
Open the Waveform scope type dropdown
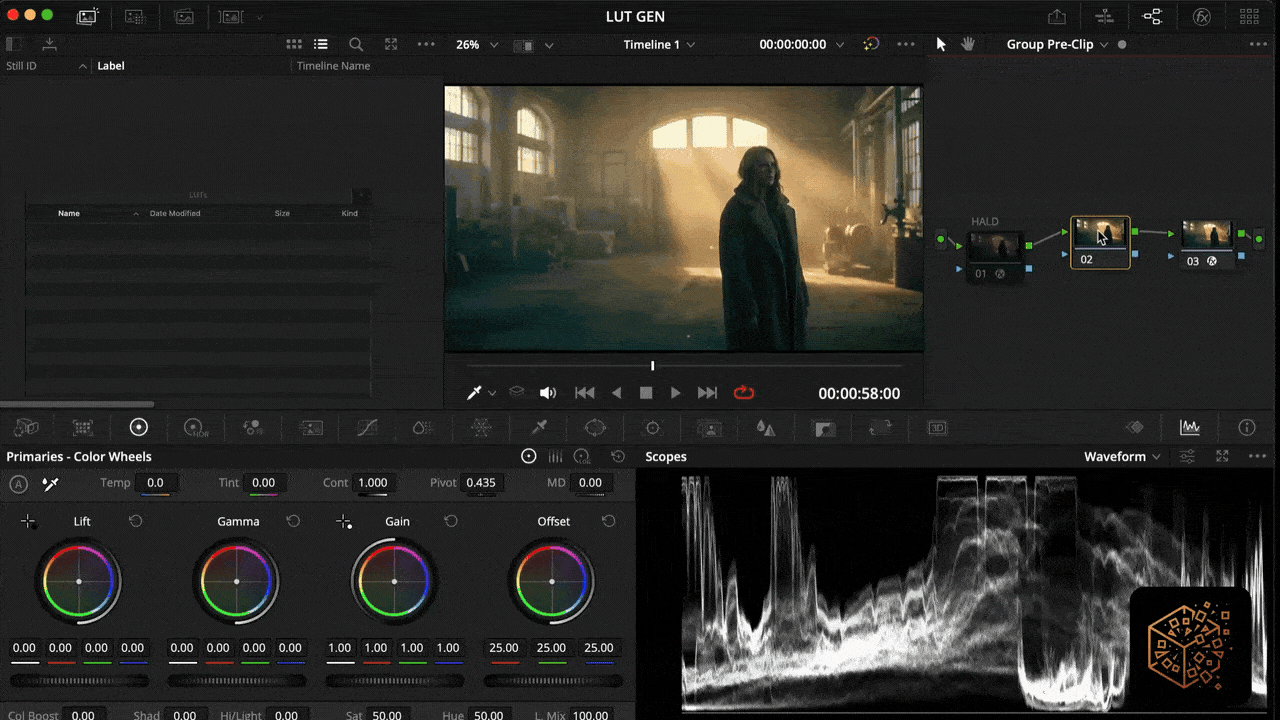1123,456
